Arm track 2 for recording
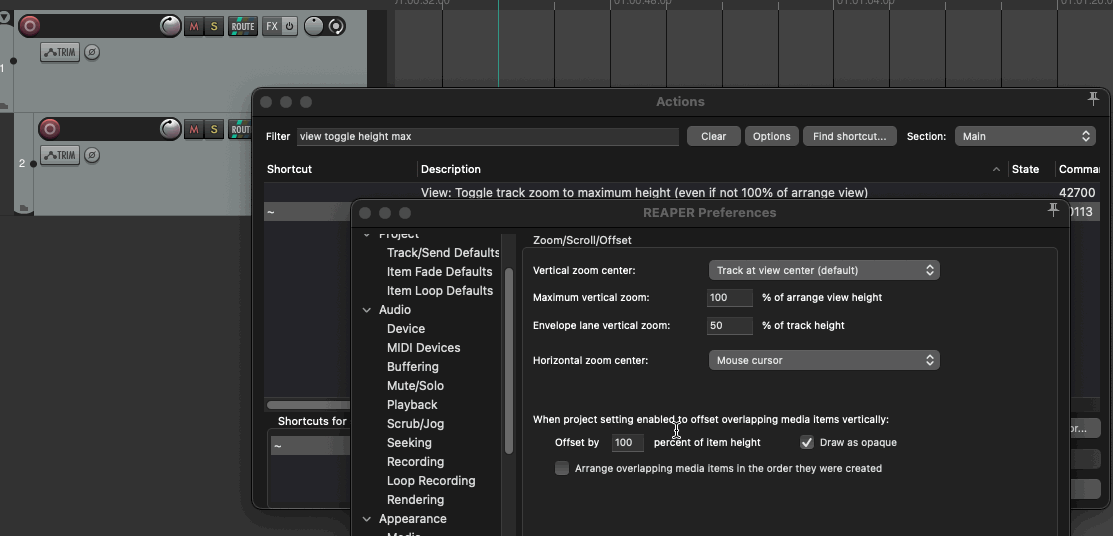Image resolution: width=1113 pixels, height=536 pixels. point(49,128)
